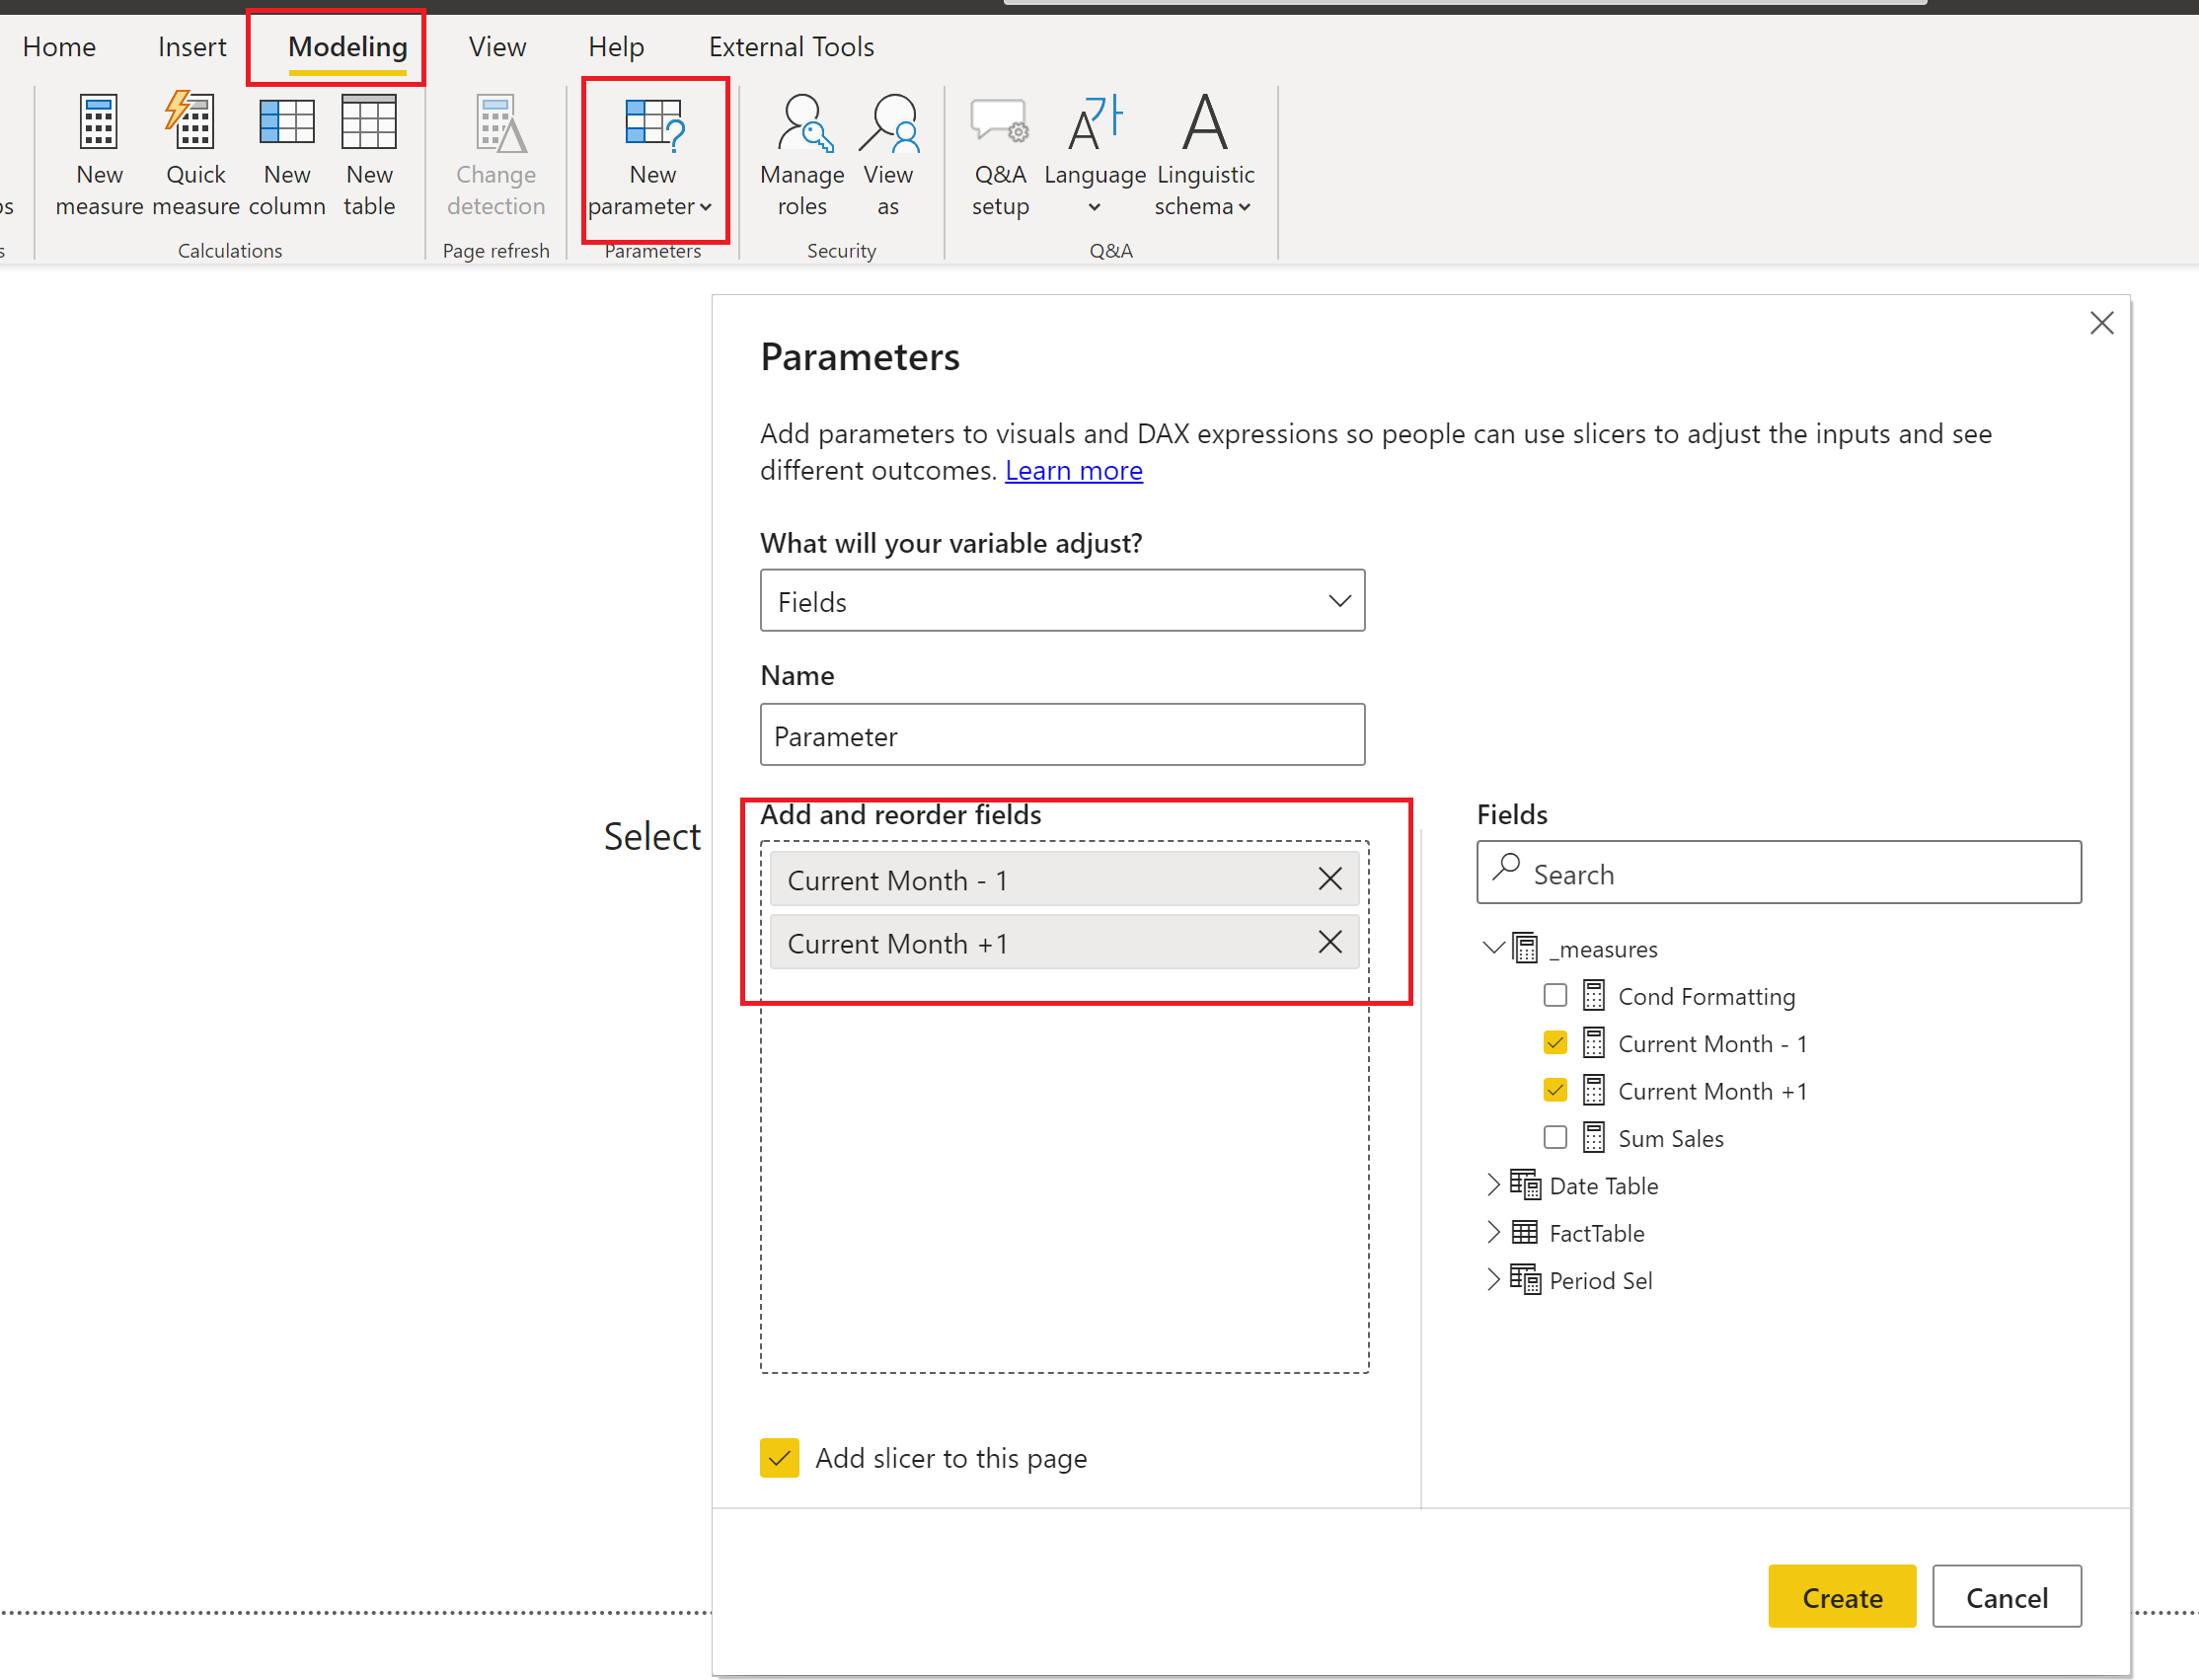
Task: Open the Help tab
Action: point(616,46)
